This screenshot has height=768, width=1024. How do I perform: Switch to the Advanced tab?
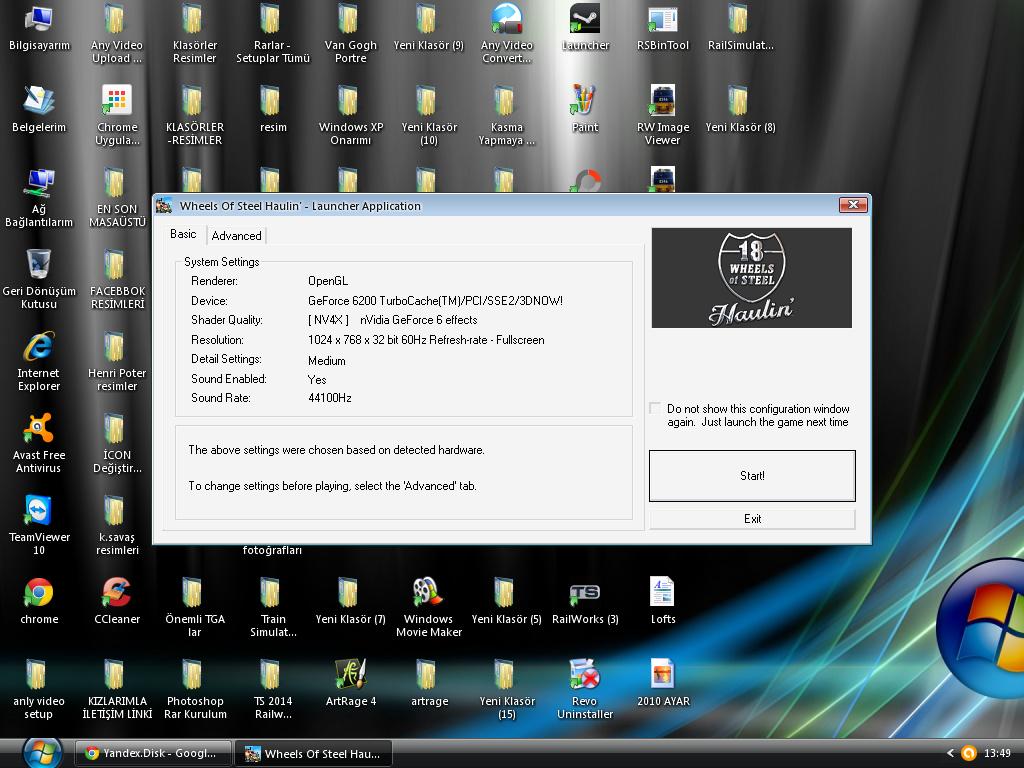(x=236, y=236)
